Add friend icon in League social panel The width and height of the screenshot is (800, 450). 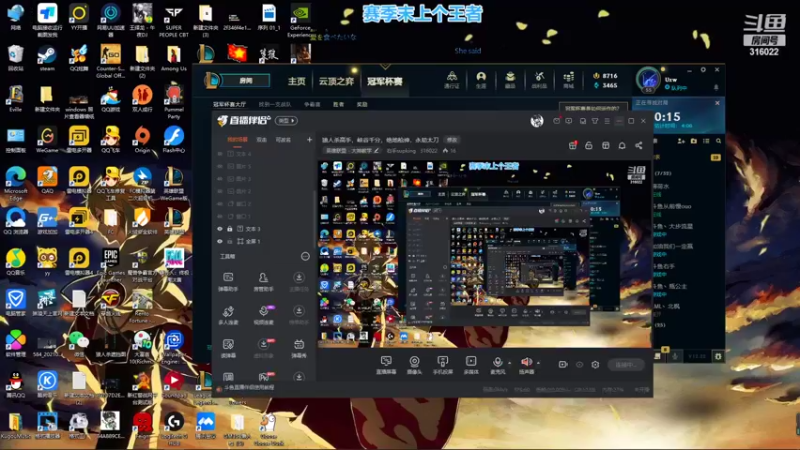pos(681,141)
